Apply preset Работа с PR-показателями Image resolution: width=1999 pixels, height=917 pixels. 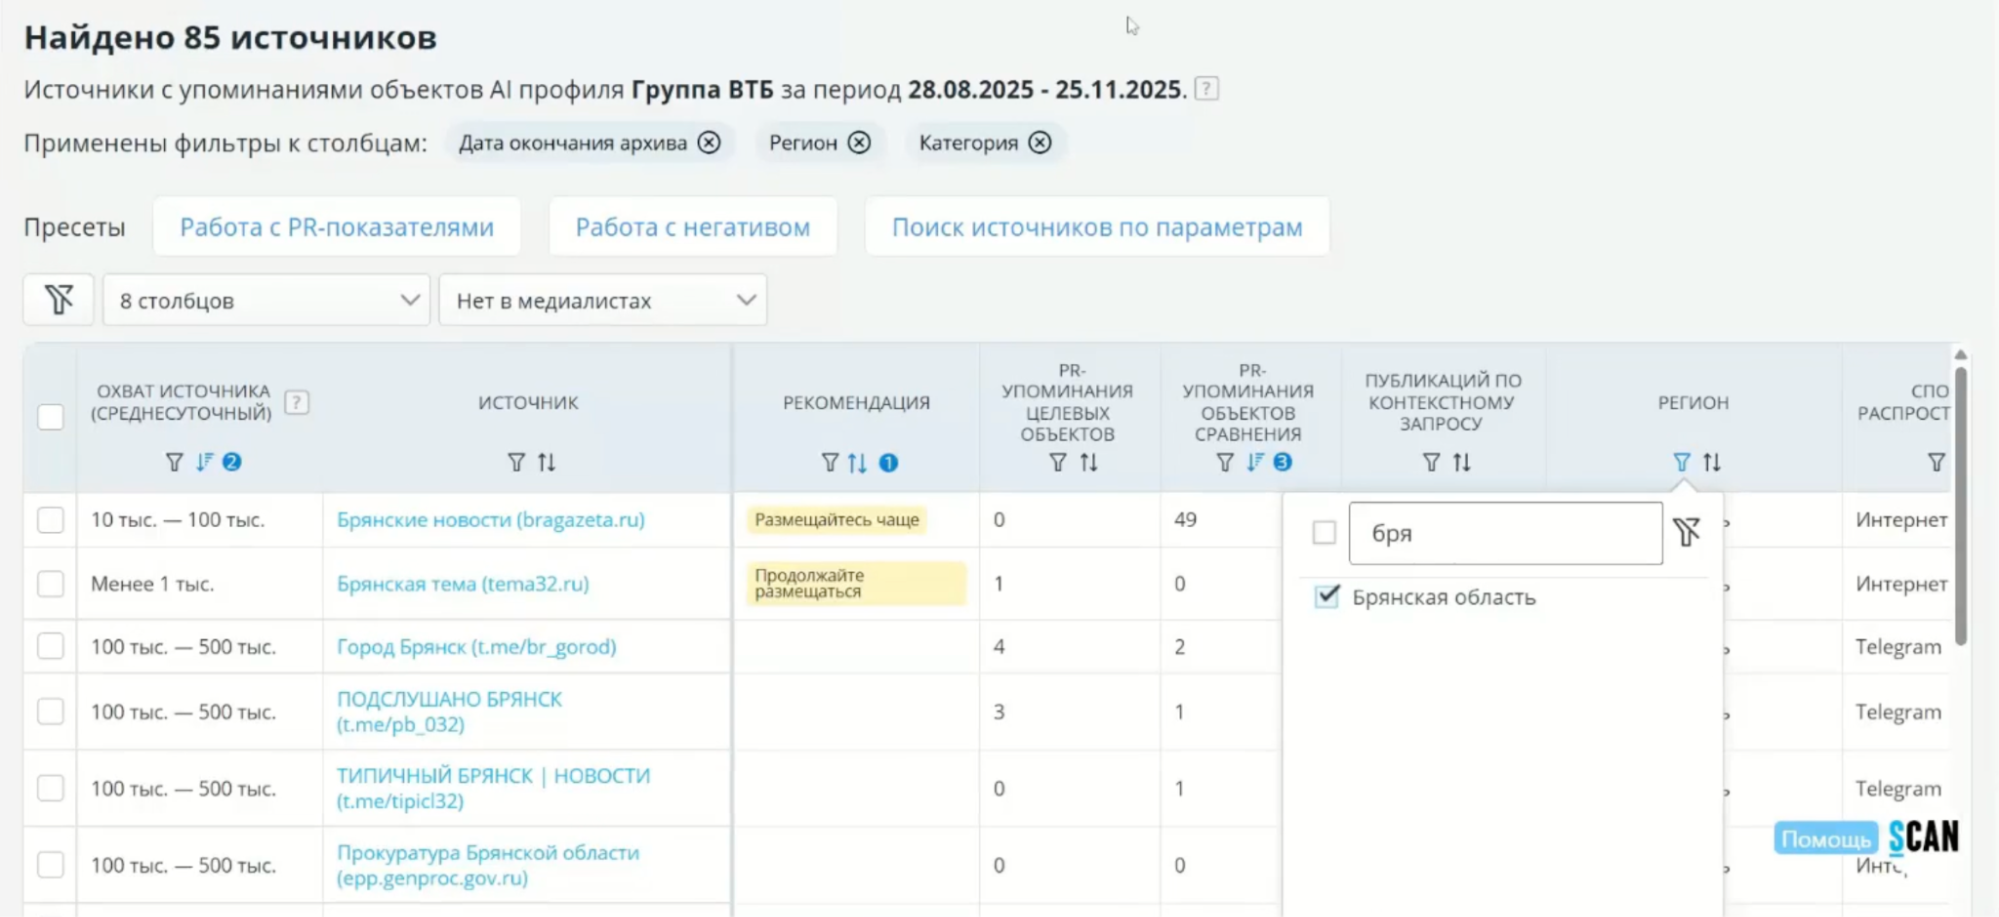point(337,227)
